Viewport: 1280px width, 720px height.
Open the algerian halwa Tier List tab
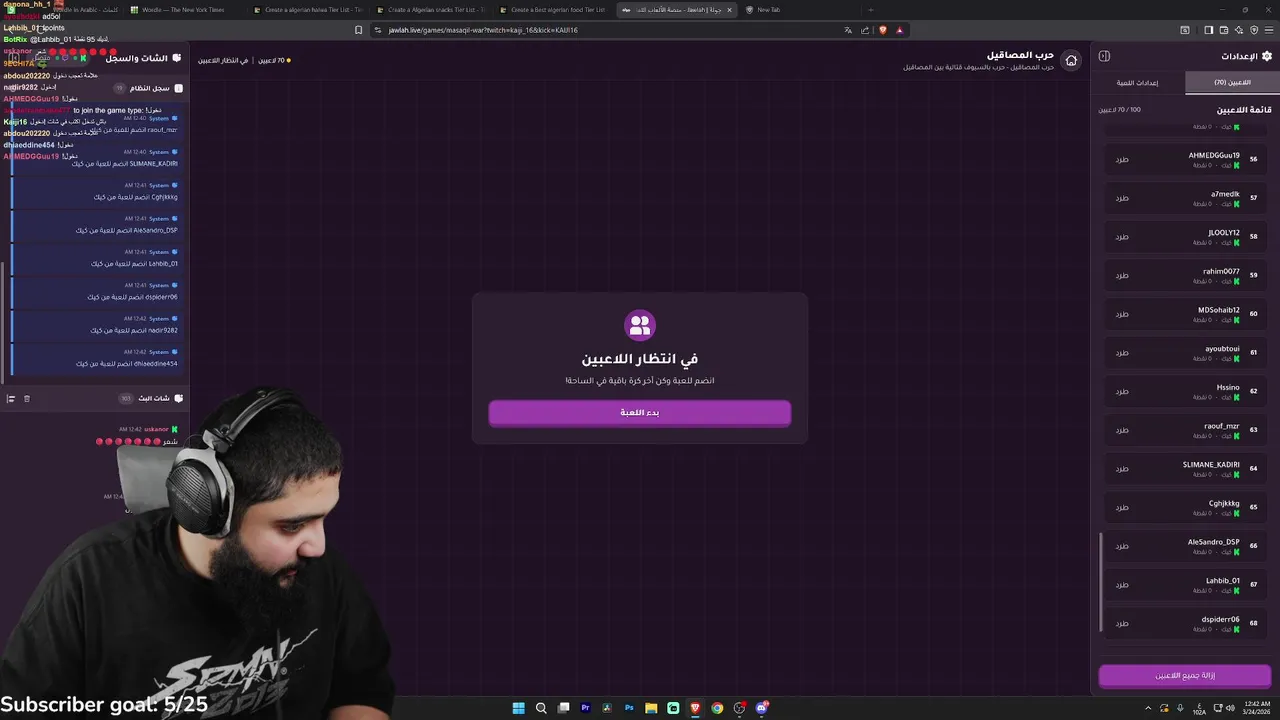[x=307, y=10]
